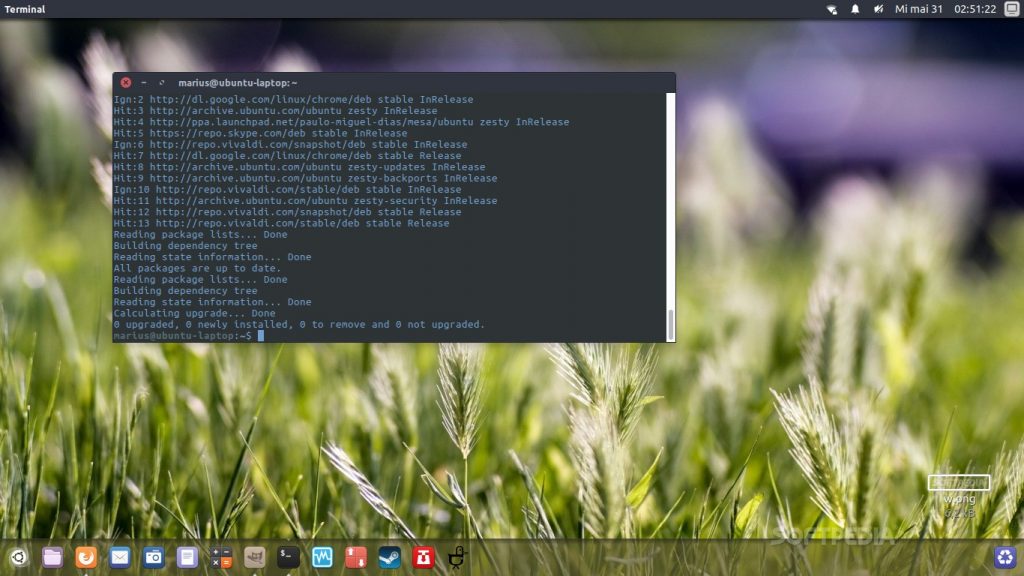Open calendar from date Mi mai 31
Viewport: 1024px width, 576px height.
916,9
